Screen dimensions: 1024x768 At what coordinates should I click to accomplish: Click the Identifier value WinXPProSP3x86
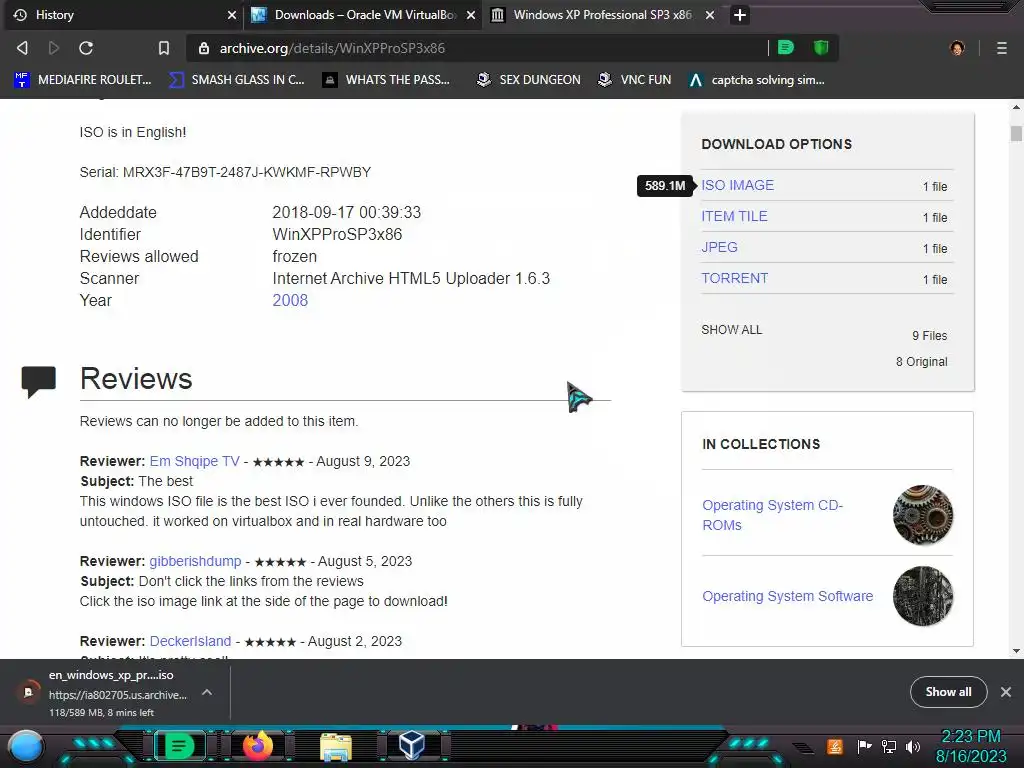[337, 234]
